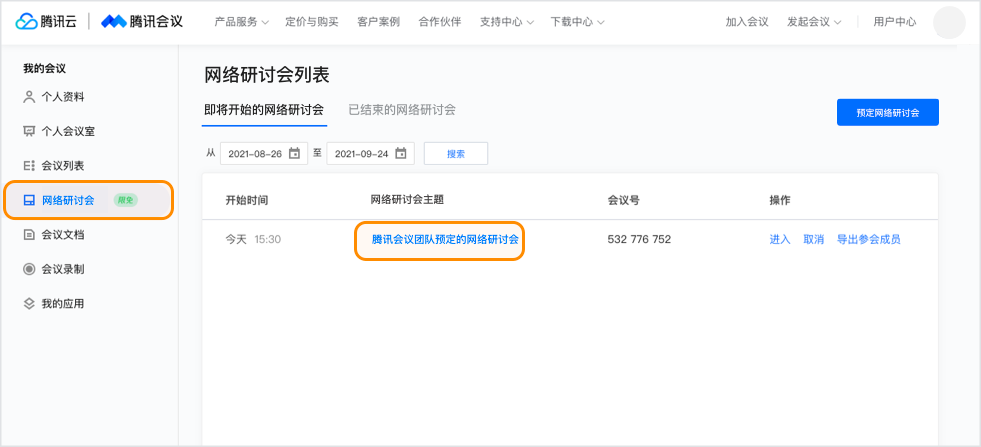Click the Tencent Cloud logo
This screenshot has width=981, height=447.
click(x=46, y=22)
